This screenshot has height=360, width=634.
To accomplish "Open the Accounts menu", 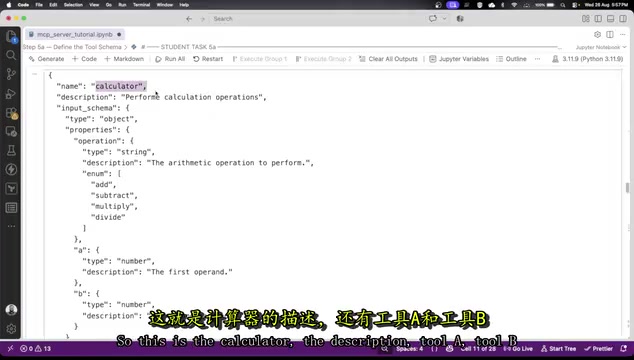I will (11, 310).
